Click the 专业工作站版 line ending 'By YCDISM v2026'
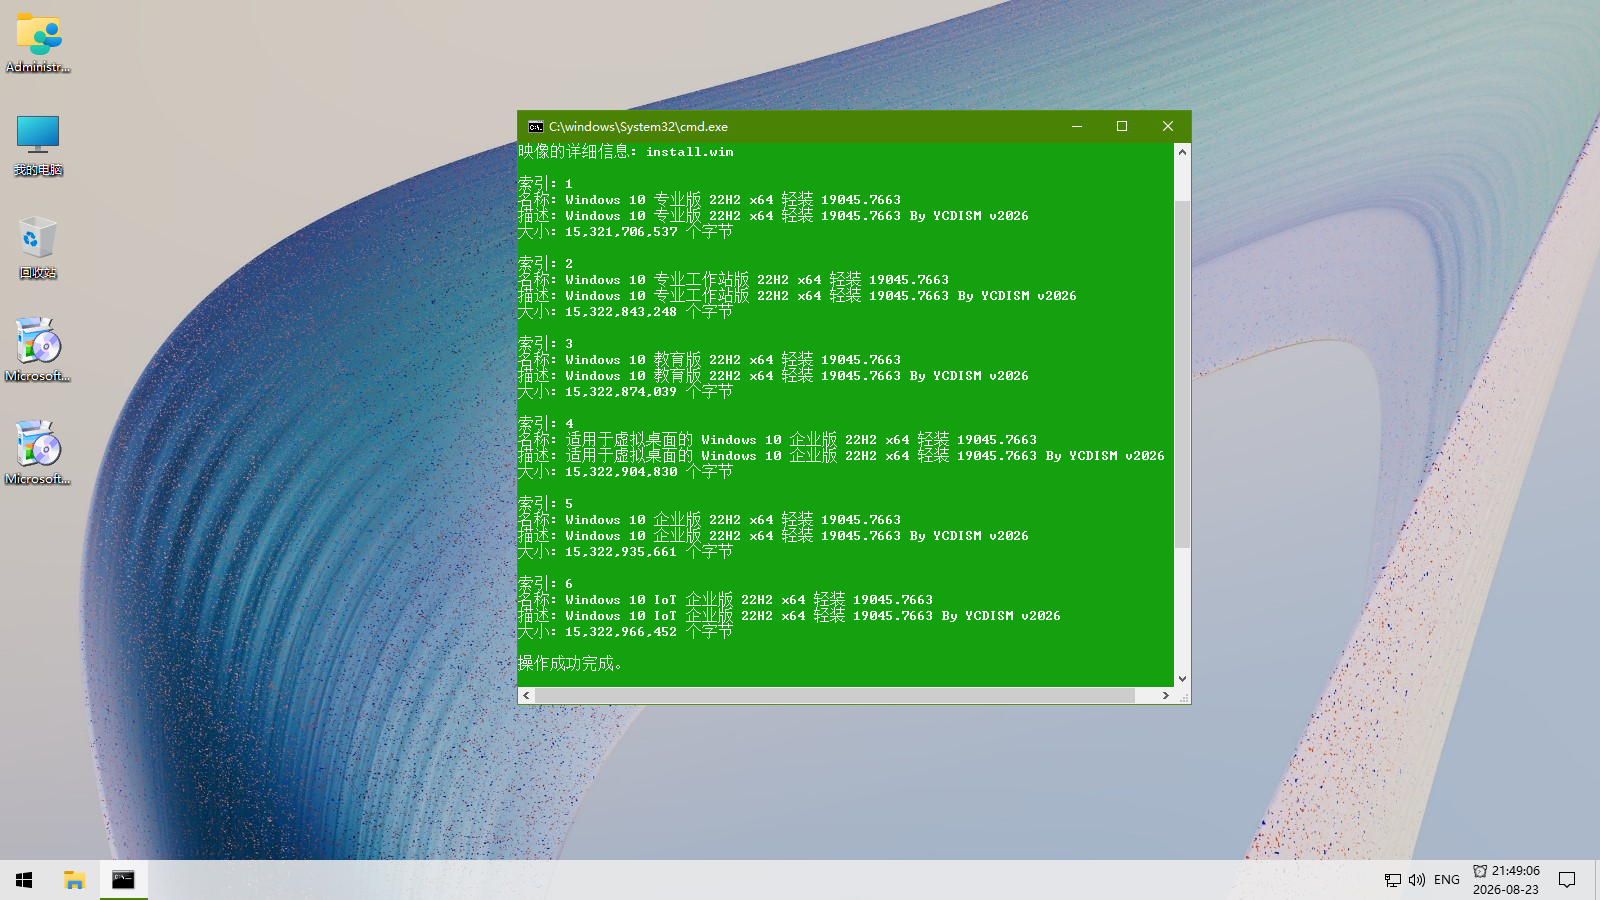 tap(798, 296)
